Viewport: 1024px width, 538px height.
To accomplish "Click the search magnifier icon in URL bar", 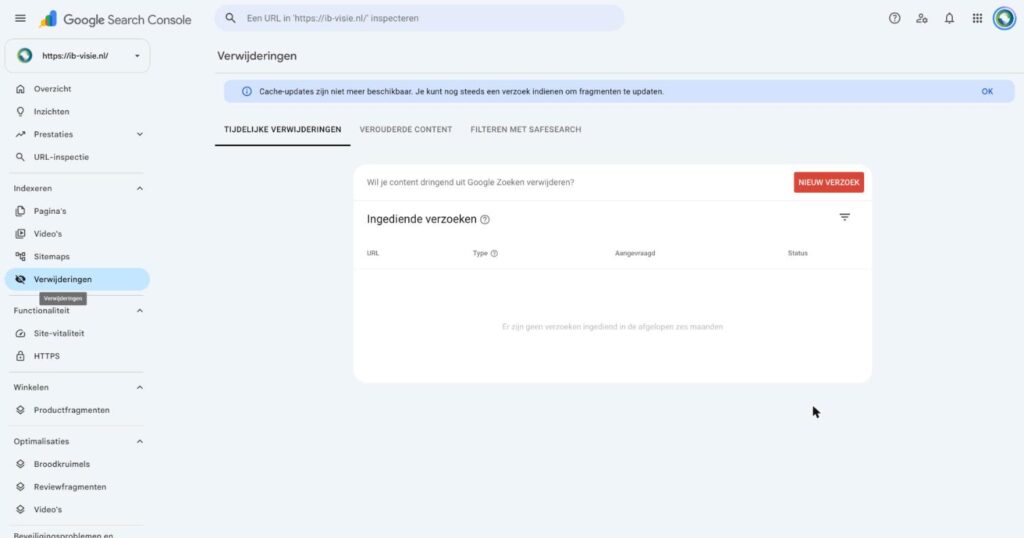I will point(231,18).
